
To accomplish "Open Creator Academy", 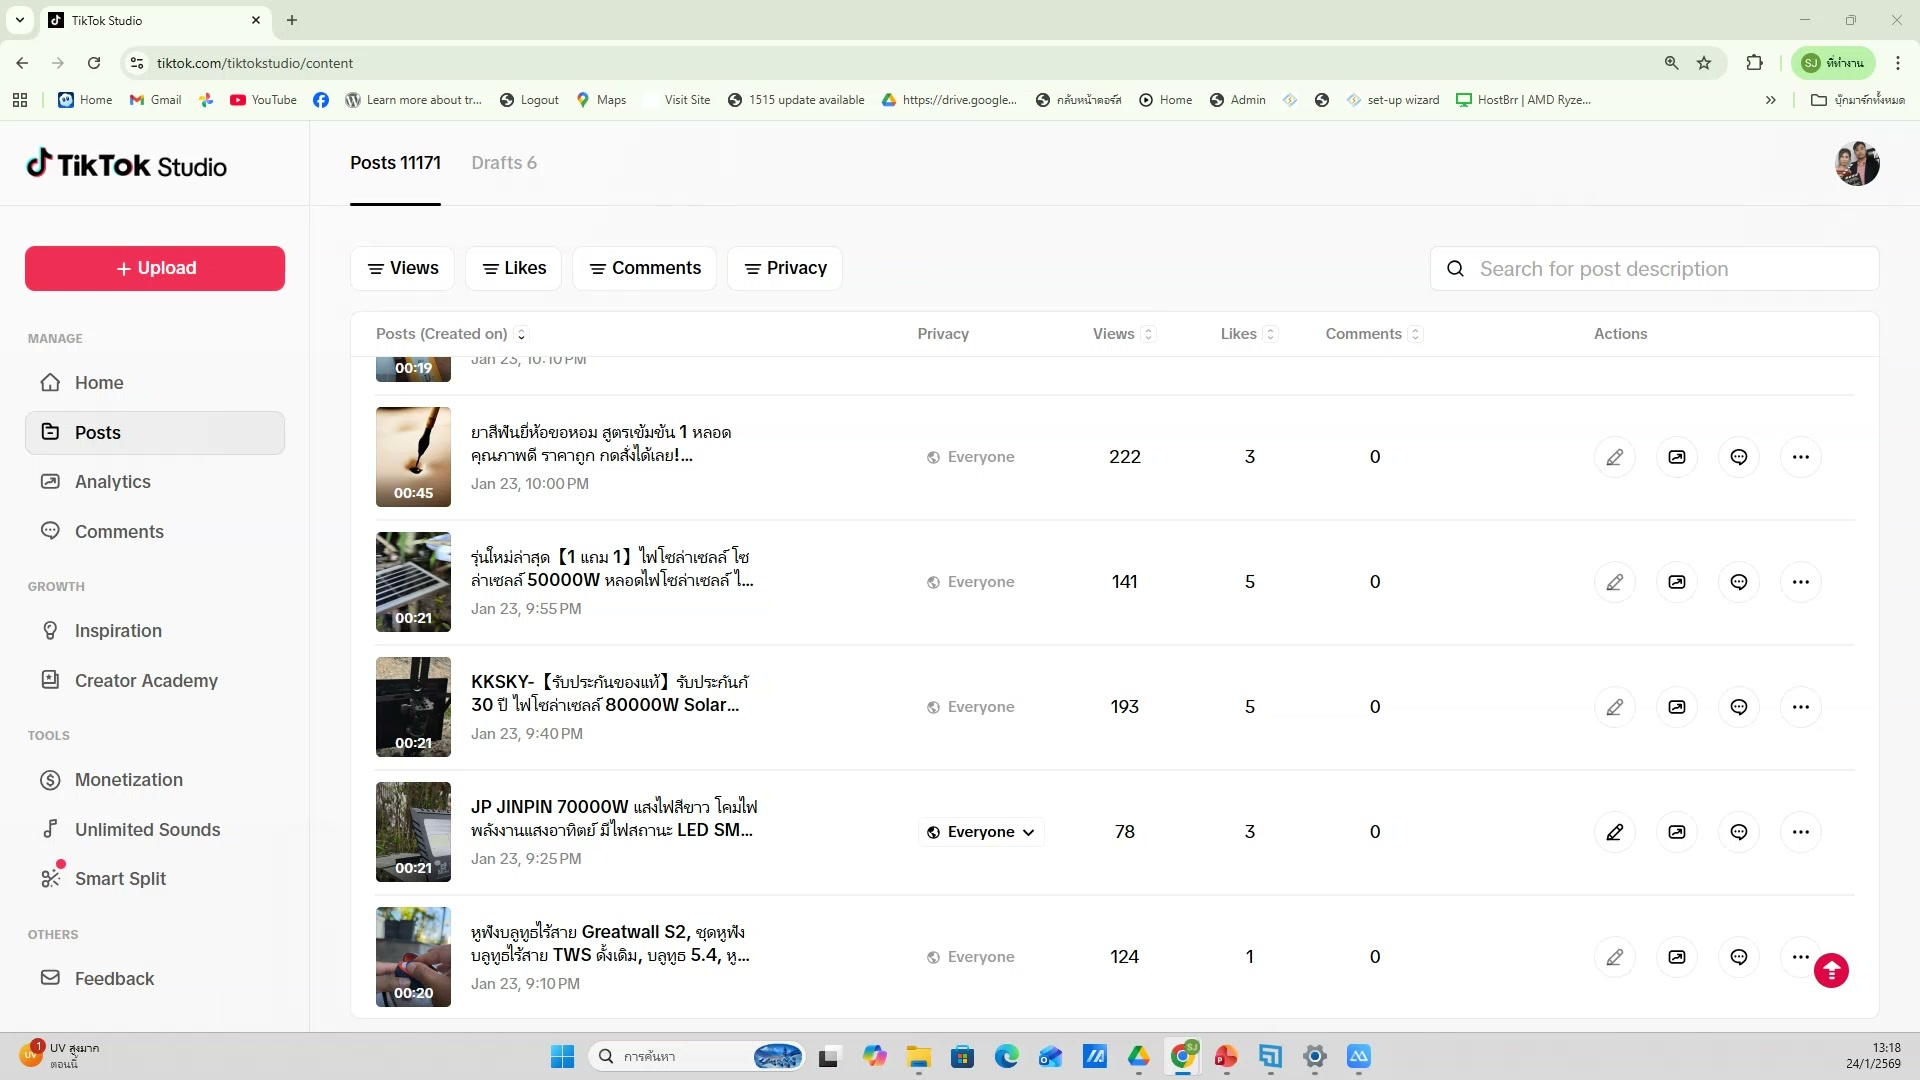I will pos(147,680).
